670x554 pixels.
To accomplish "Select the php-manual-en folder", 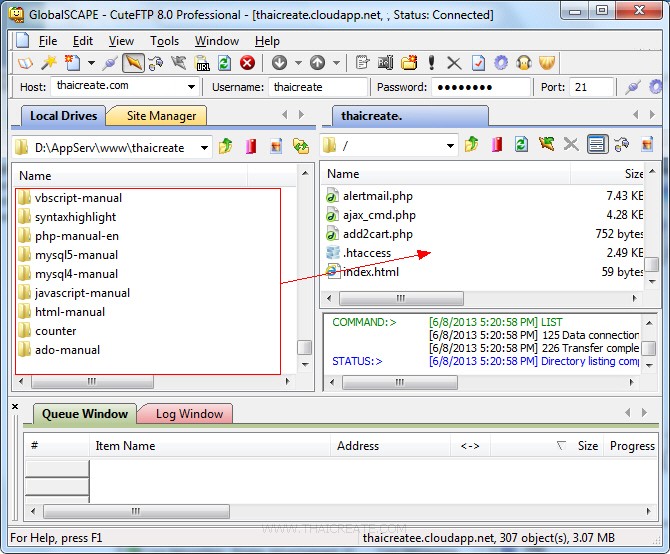I will point(76,236).
